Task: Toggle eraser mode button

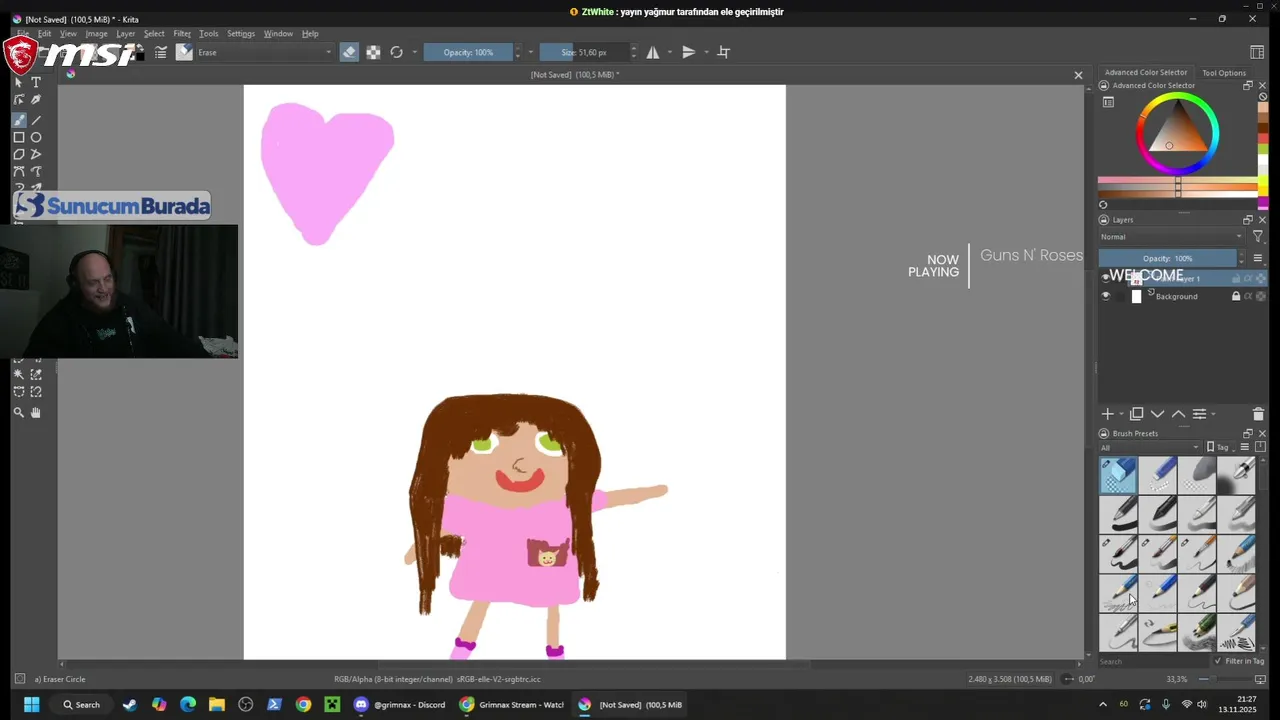Action: [349, 52]
